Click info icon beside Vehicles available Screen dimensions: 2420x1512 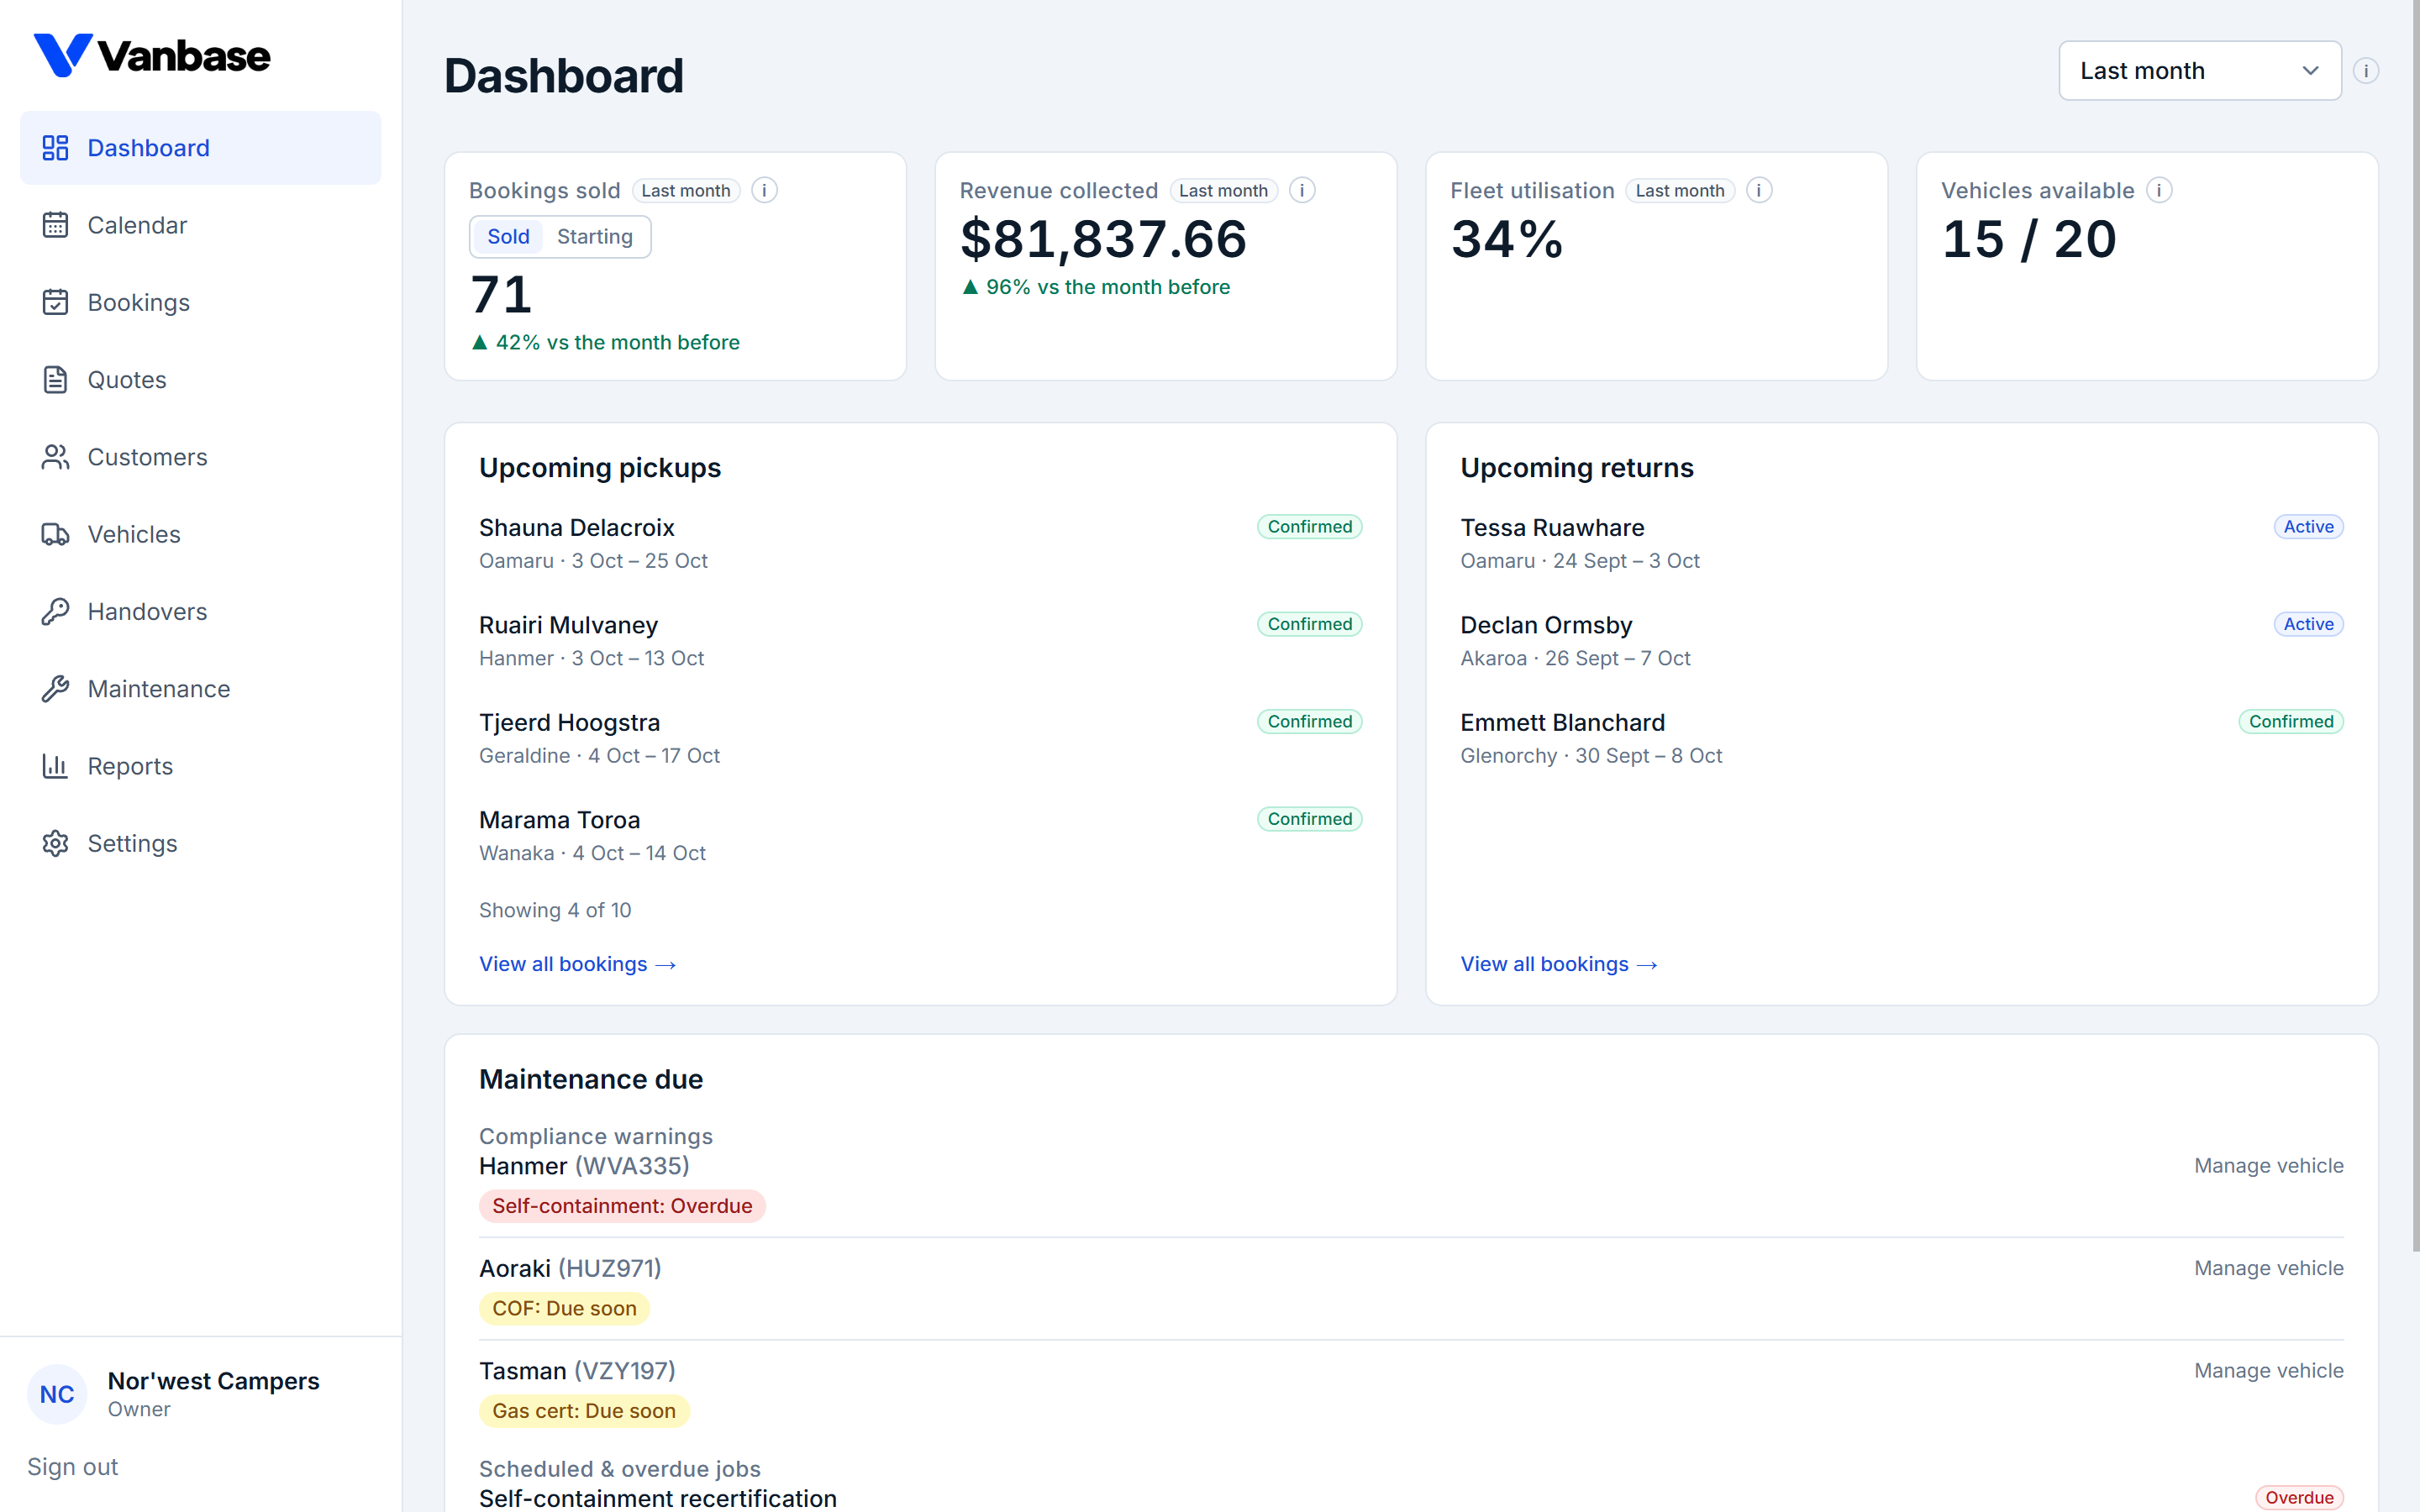point(2159,190)
